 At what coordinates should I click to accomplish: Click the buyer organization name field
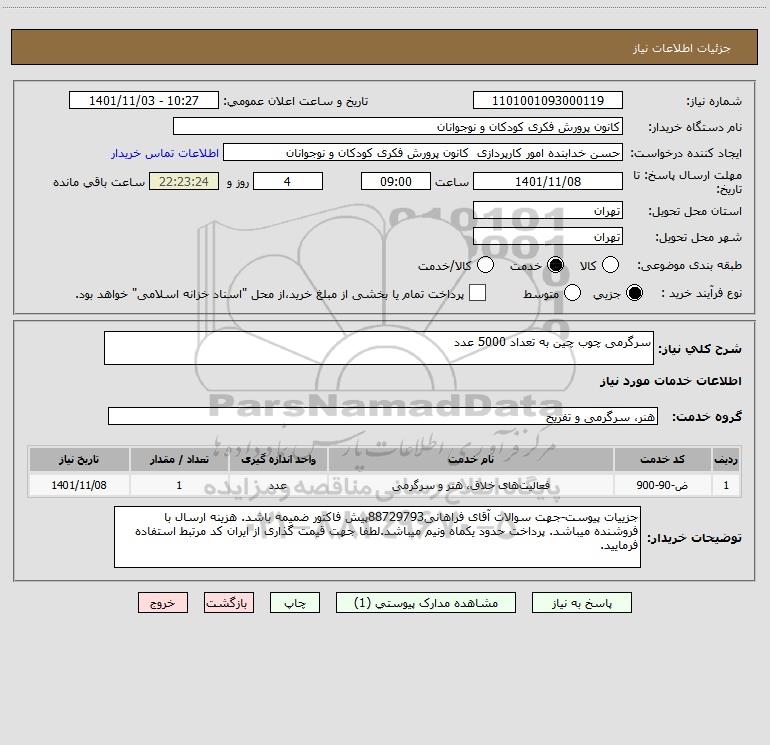coord(398,126)
